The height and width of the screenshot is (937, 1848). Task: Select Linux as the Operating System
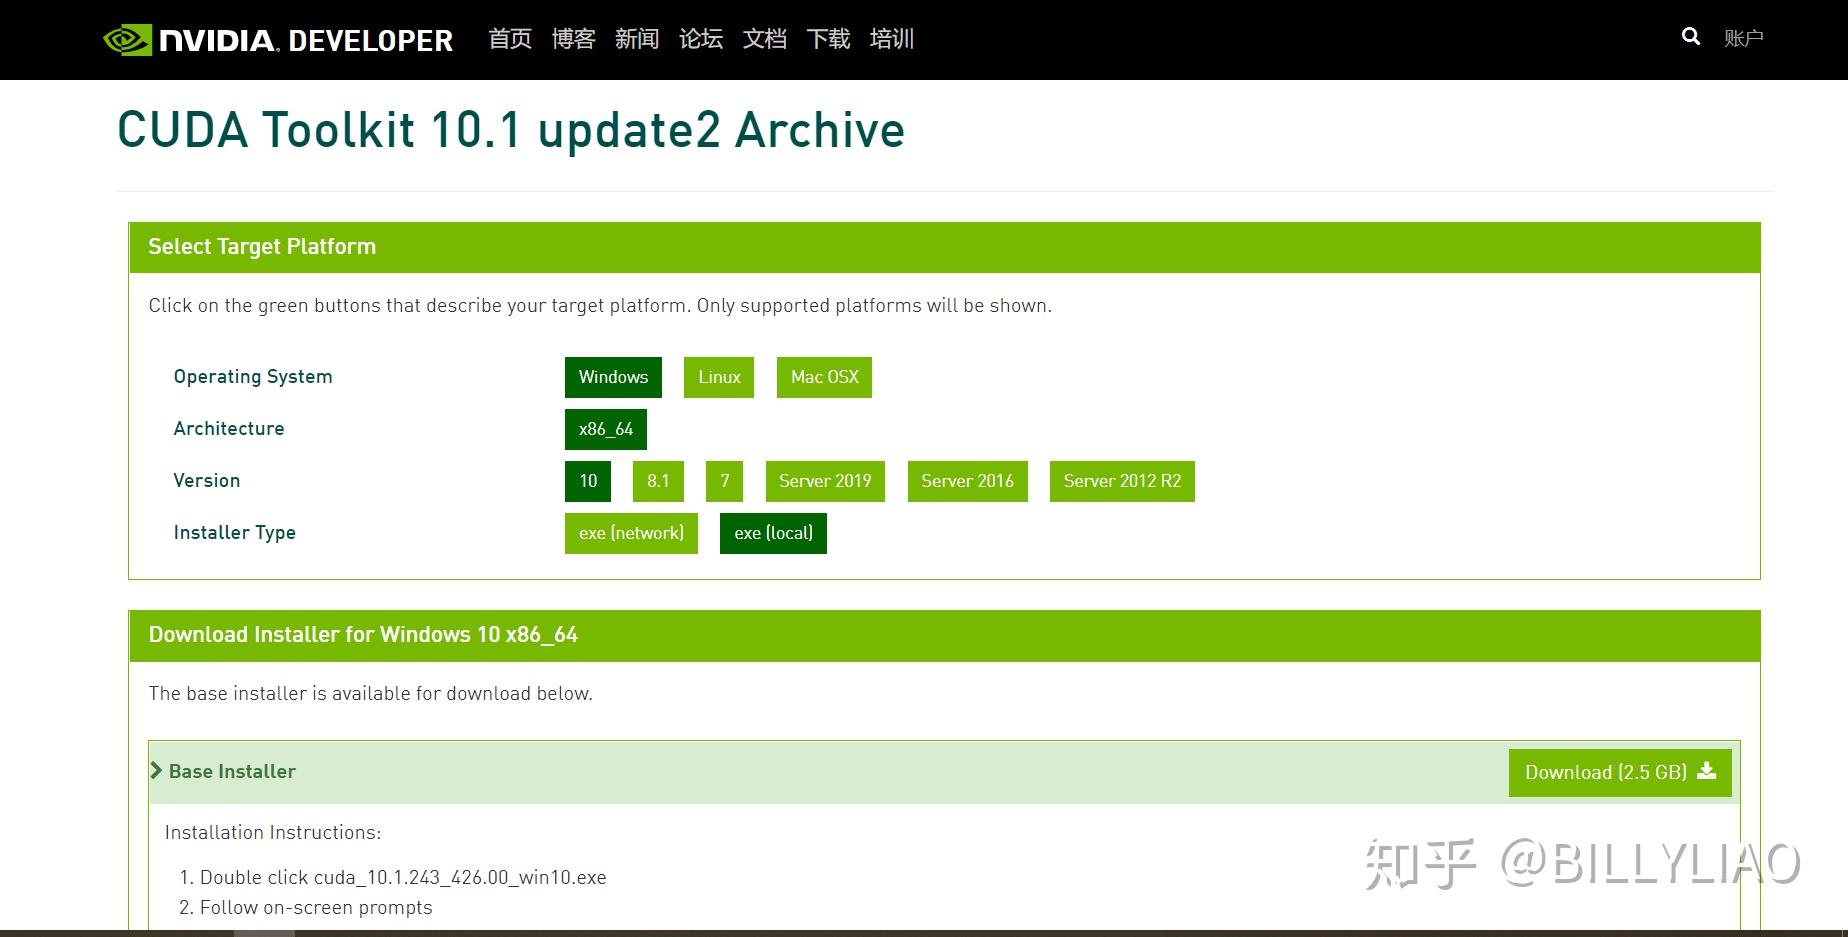718,377
